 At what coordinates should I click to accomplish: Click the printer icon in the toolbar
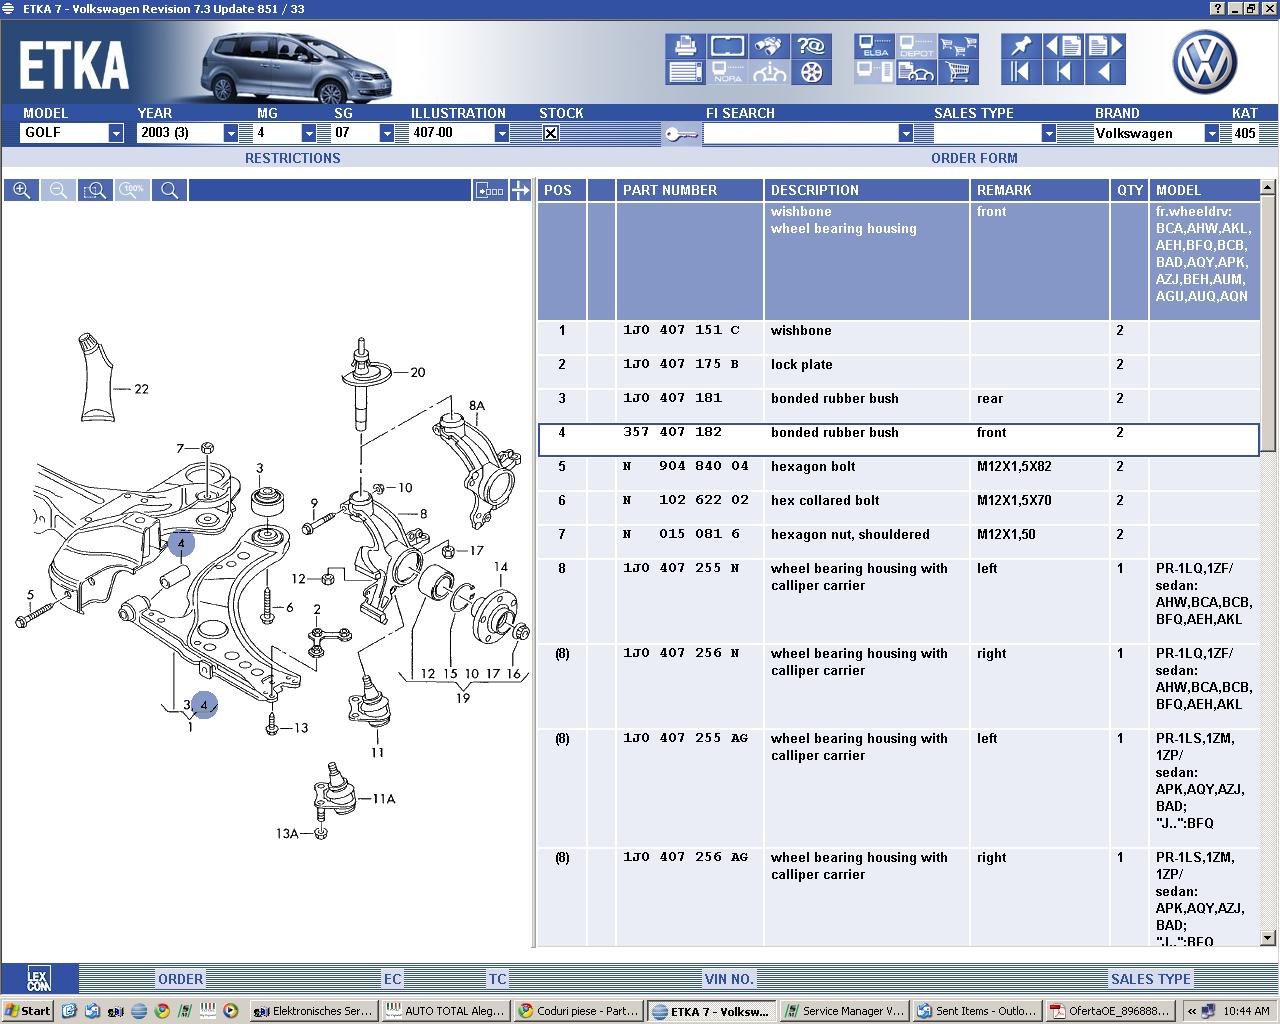coord(685,46)
